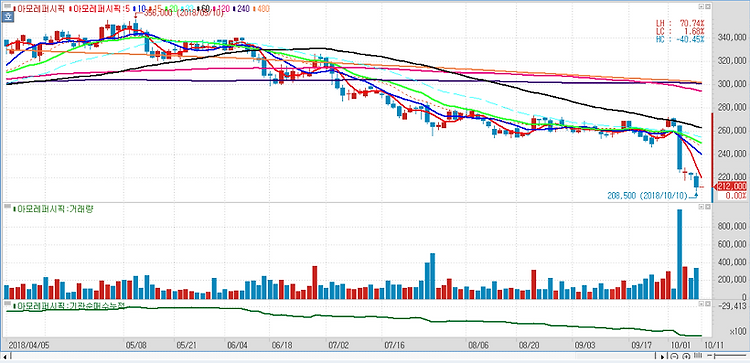
Task: Select the 15-day moving average legend
Action: point(155,9)
